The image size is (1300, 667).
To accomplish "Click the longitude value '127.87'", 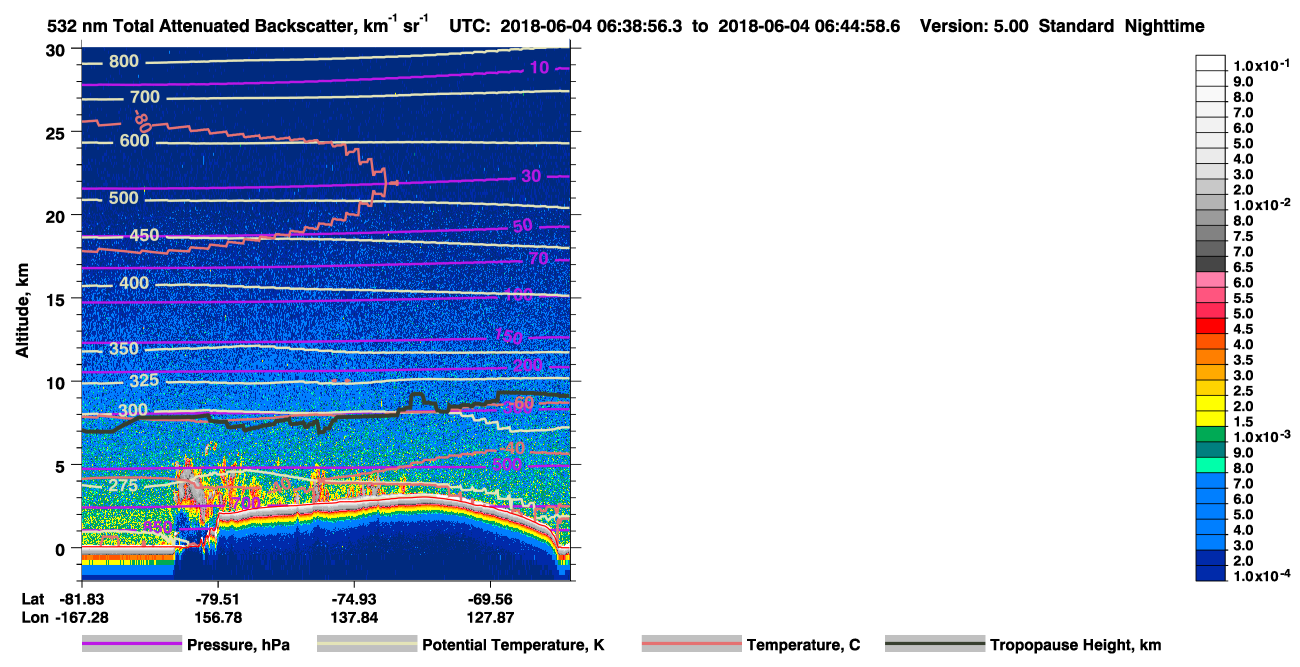I will 490,617.
